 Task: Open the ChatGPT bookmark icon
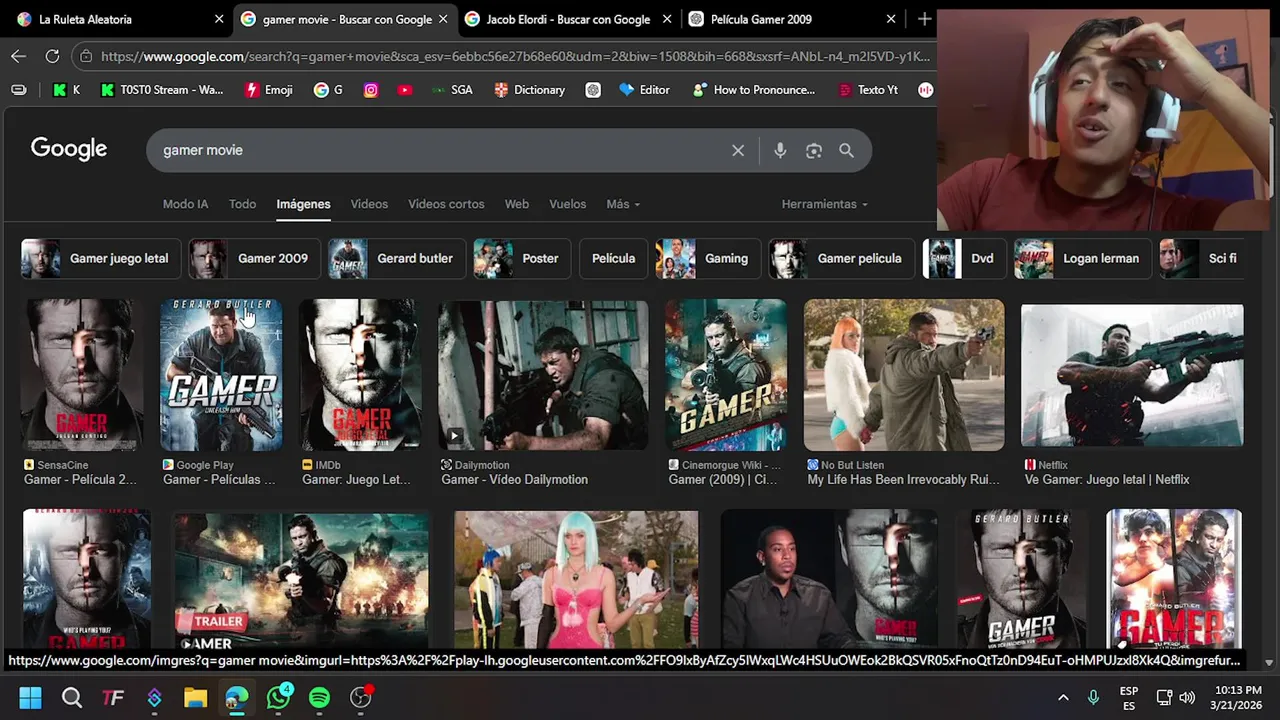pos(593,90)
